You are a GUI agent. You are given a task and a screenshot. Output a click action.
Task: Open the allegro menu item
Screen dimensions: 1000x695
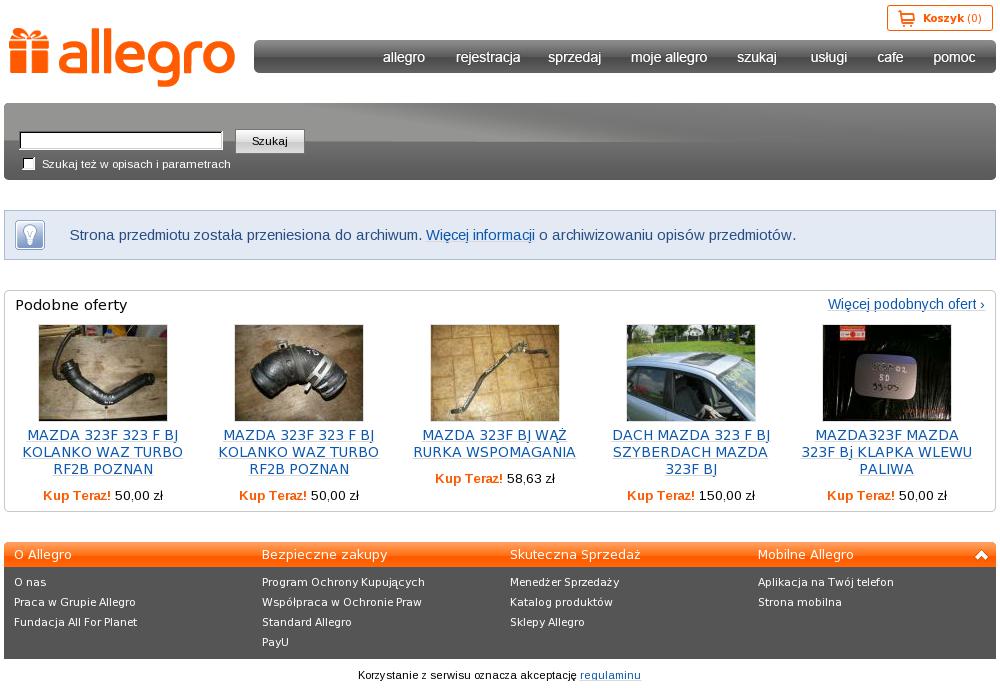pos(404,57)
